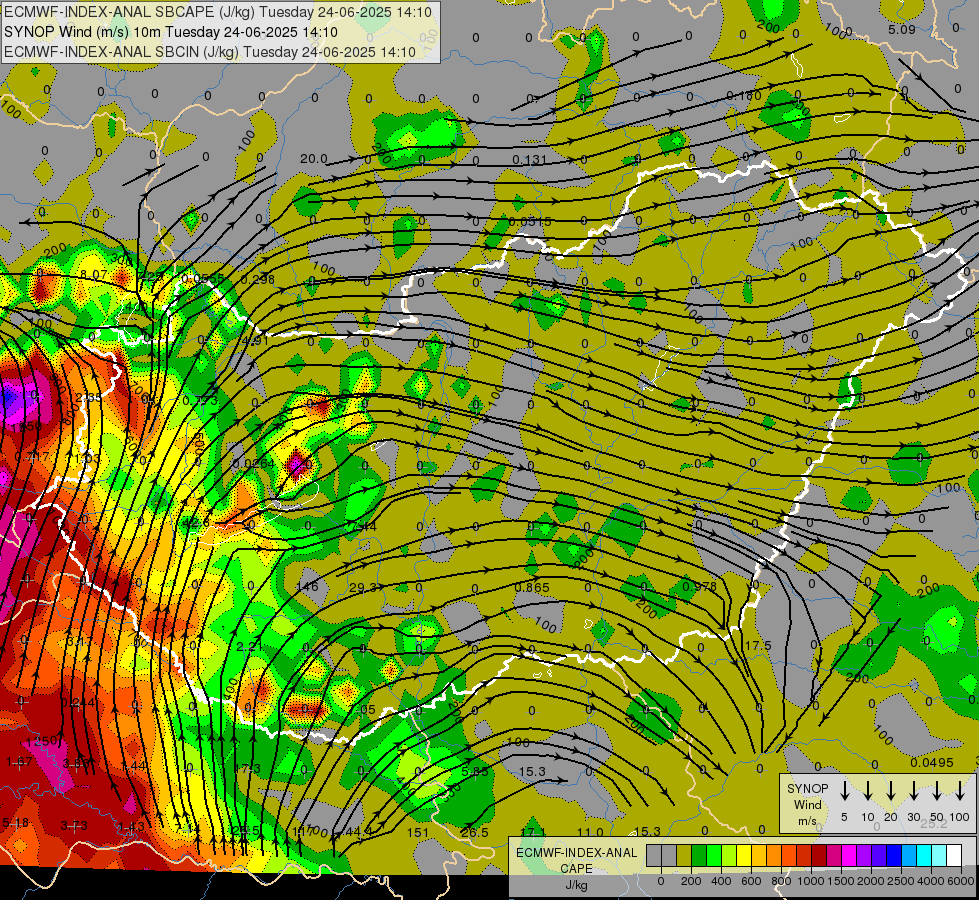Click the J/kg unit label in the CAPE legend
Screen dimensions: 979x900
pos(576,885)
